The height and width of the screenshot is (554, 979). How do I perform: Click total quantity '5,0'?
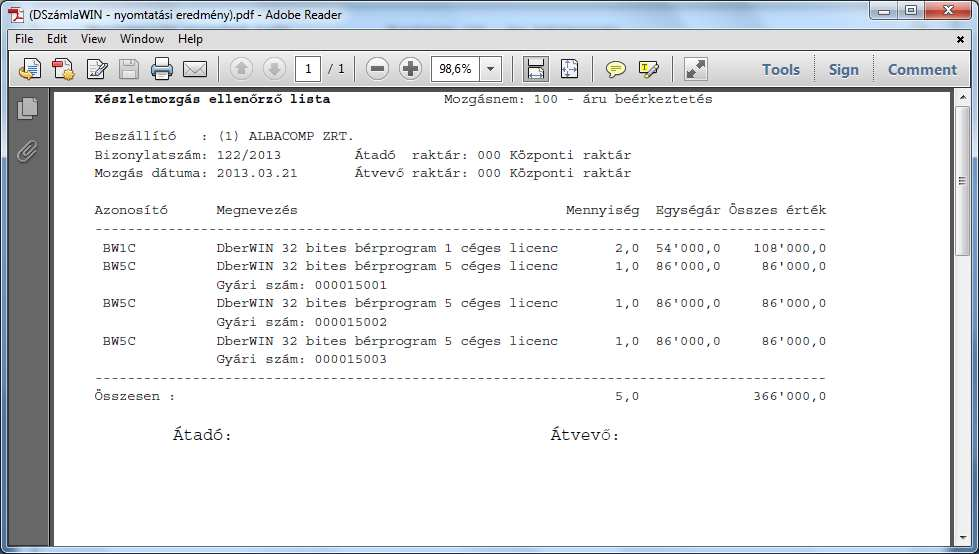click(x=627, y=396)
